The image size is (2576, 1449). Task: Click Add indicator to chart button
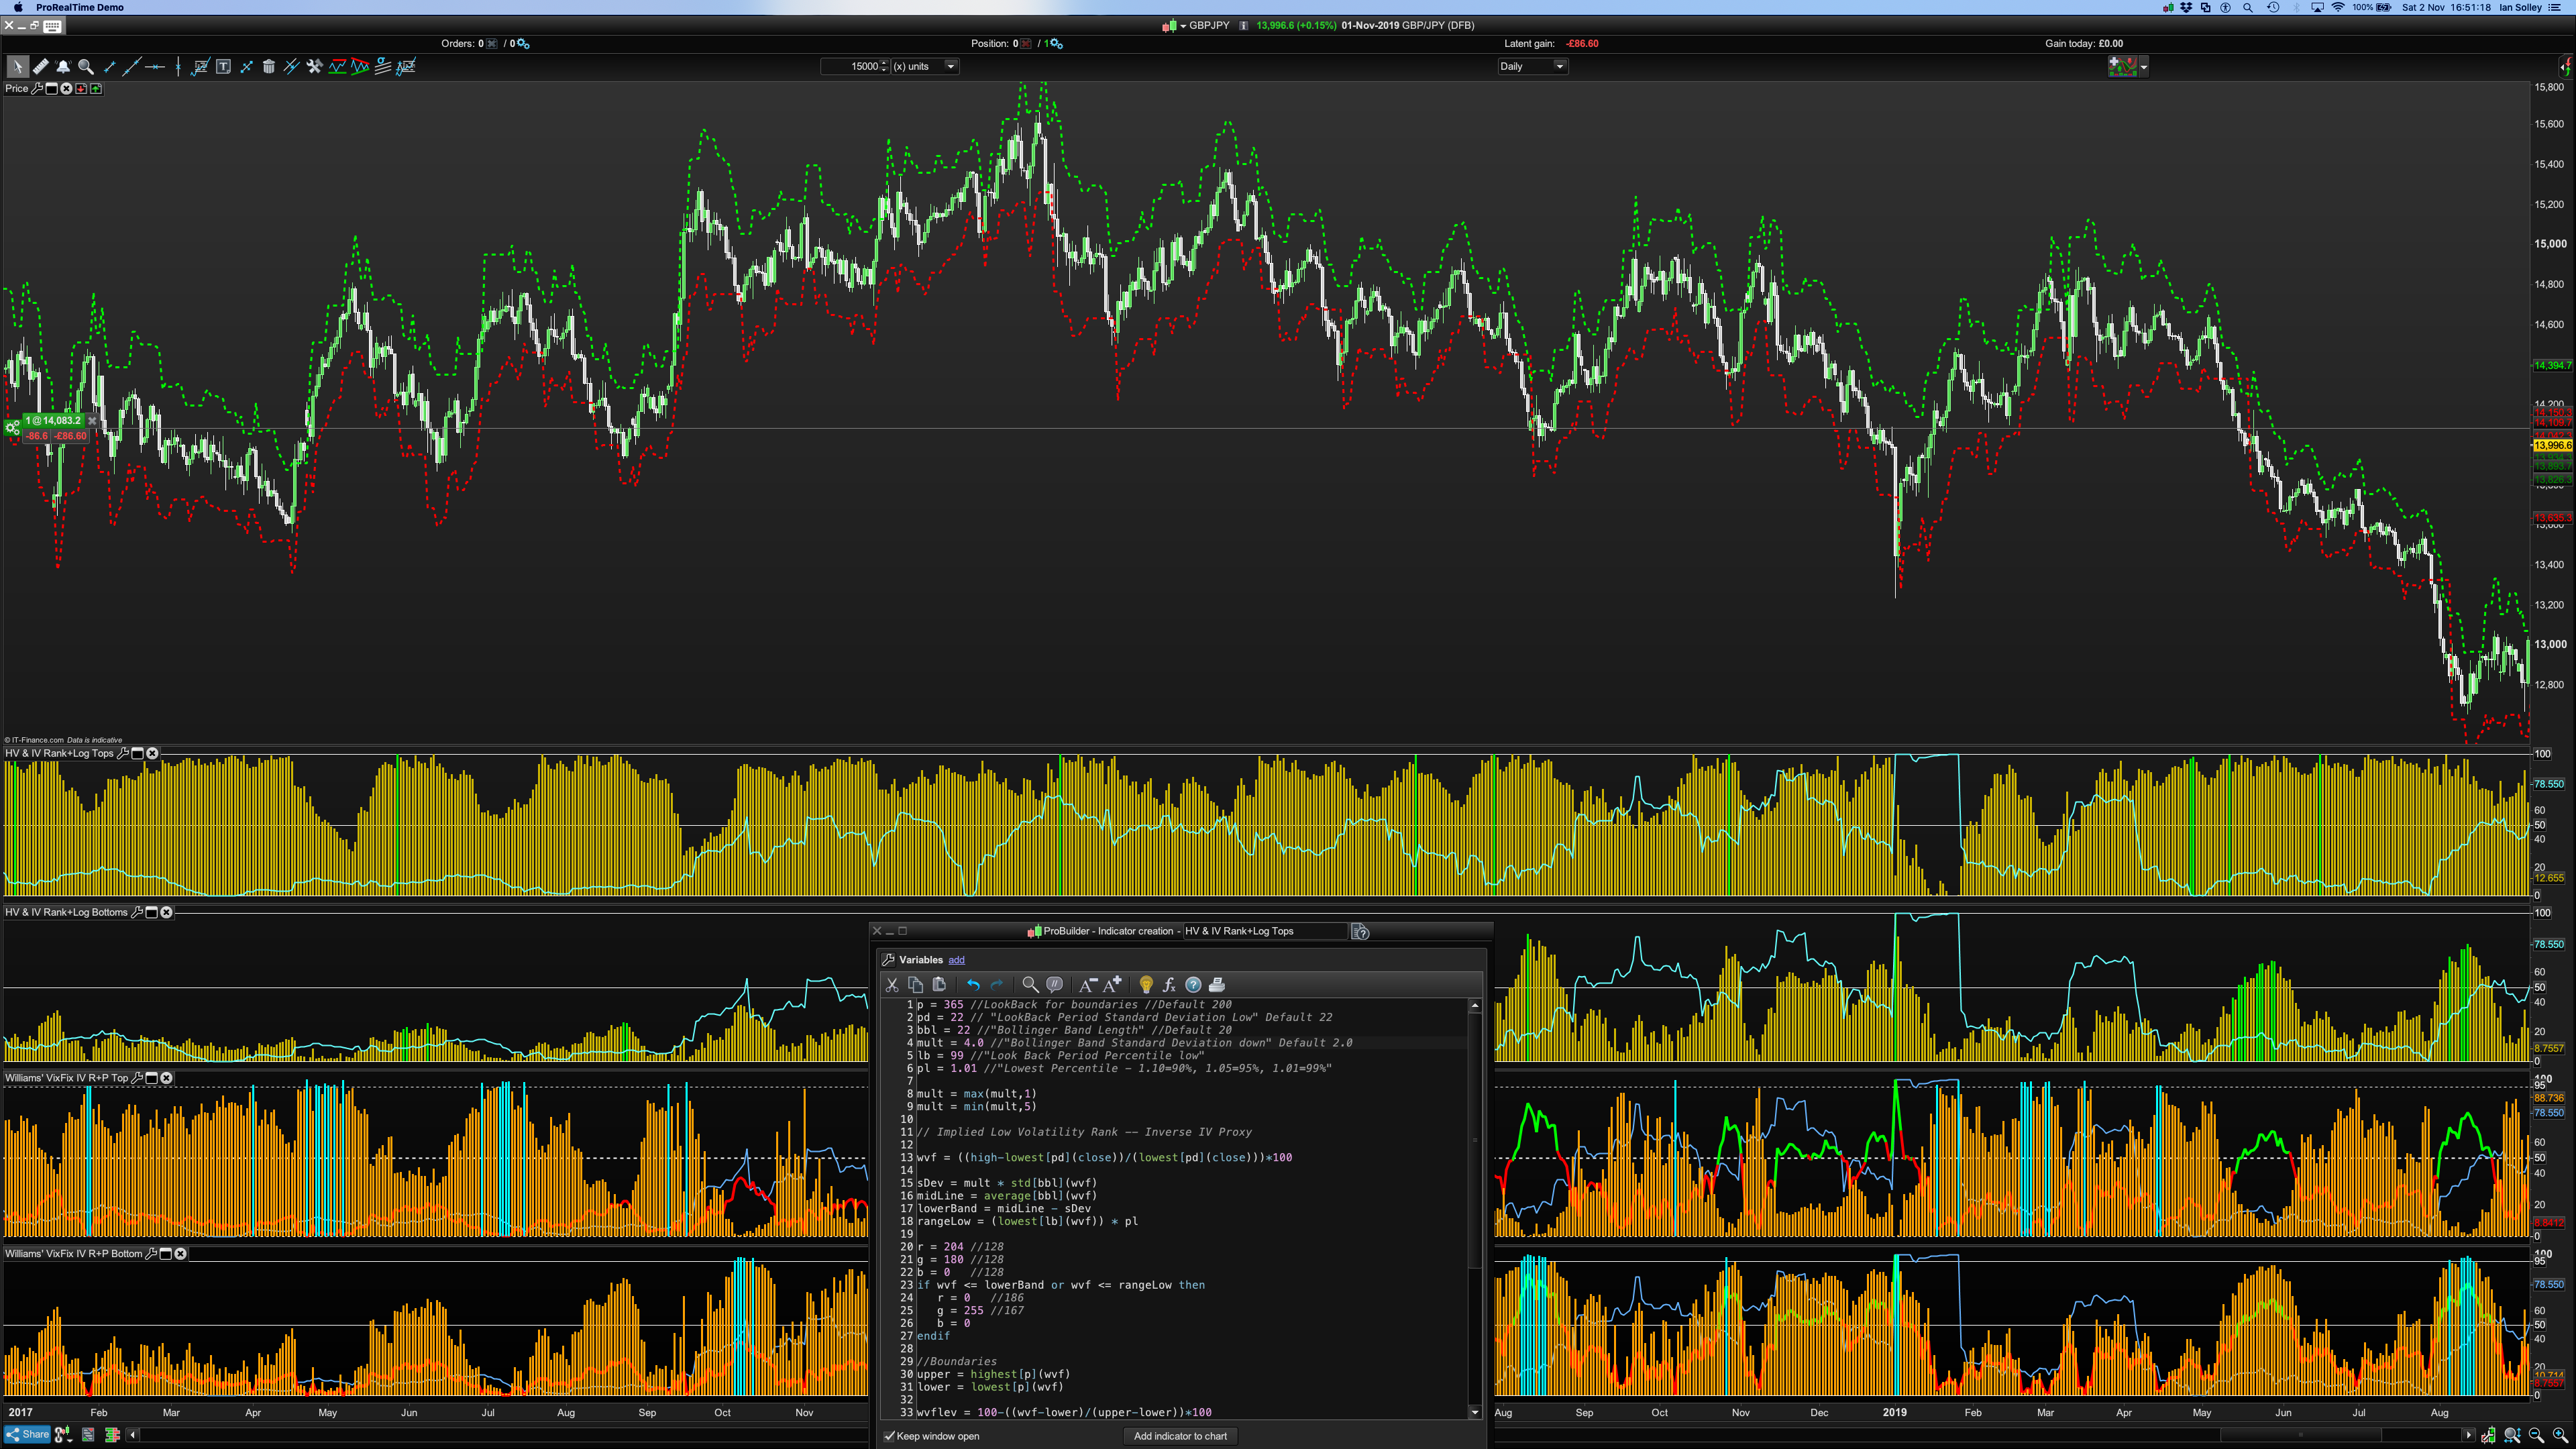click(1180, 1436)
